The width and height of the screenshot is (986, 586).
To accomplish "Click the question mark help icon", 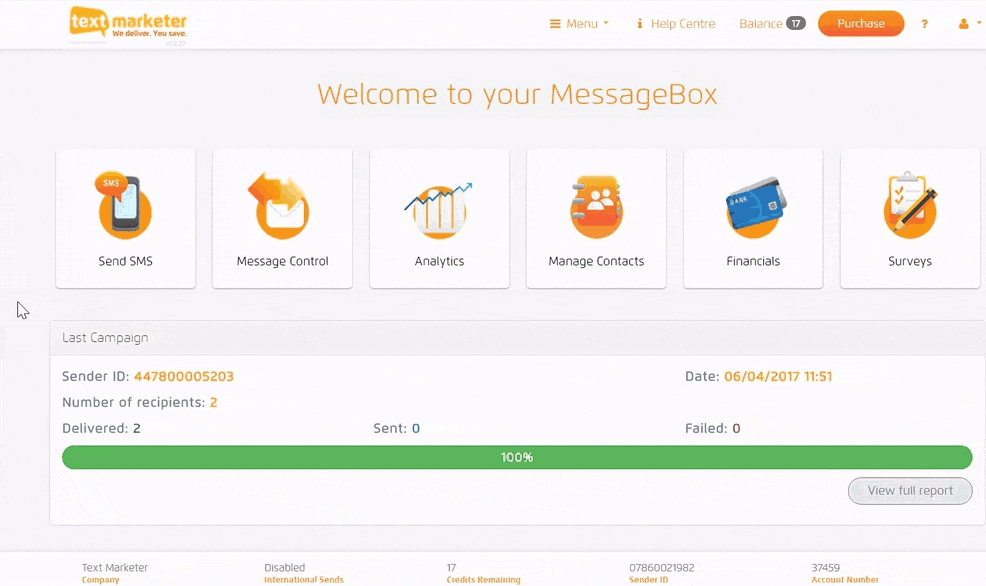I will (x=924, y=24).
